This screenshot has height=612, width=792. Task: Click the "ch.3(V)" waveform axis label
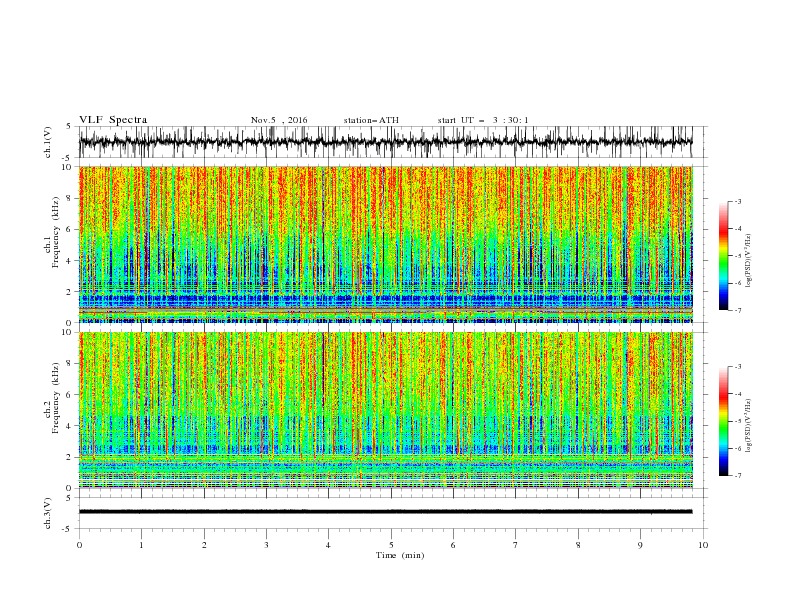coord(48,514)
